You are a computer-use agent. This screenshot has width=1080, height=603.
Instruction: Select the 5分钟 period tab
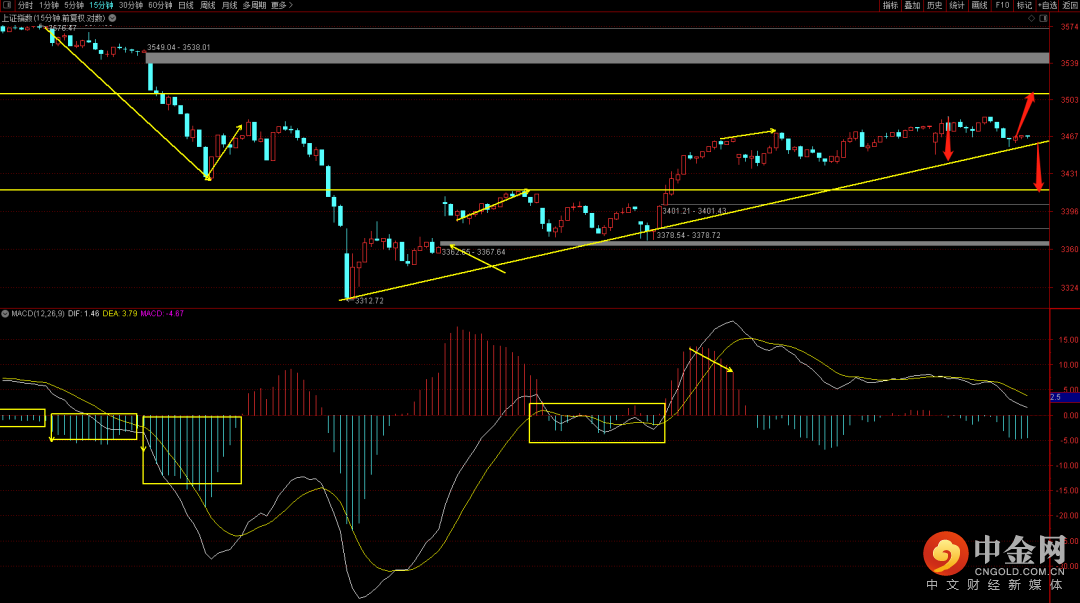74,5
